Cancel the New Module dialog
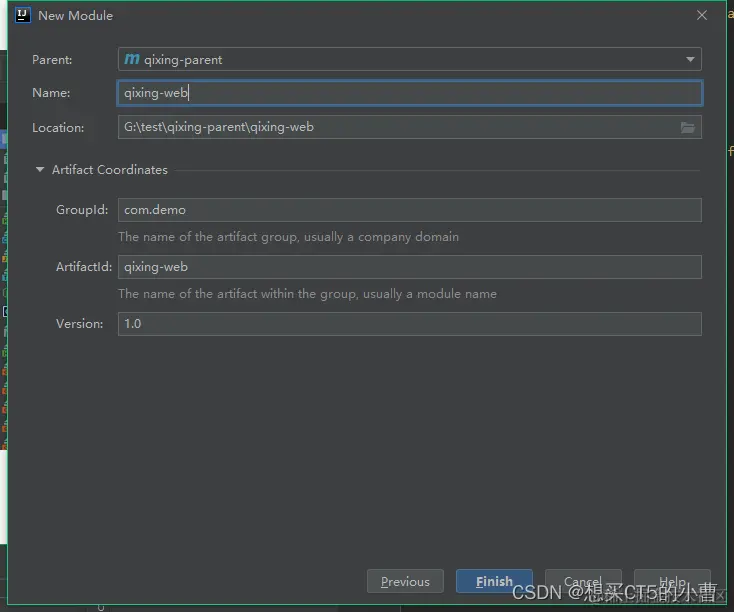 pyautogui.click(x=583, y=582)
